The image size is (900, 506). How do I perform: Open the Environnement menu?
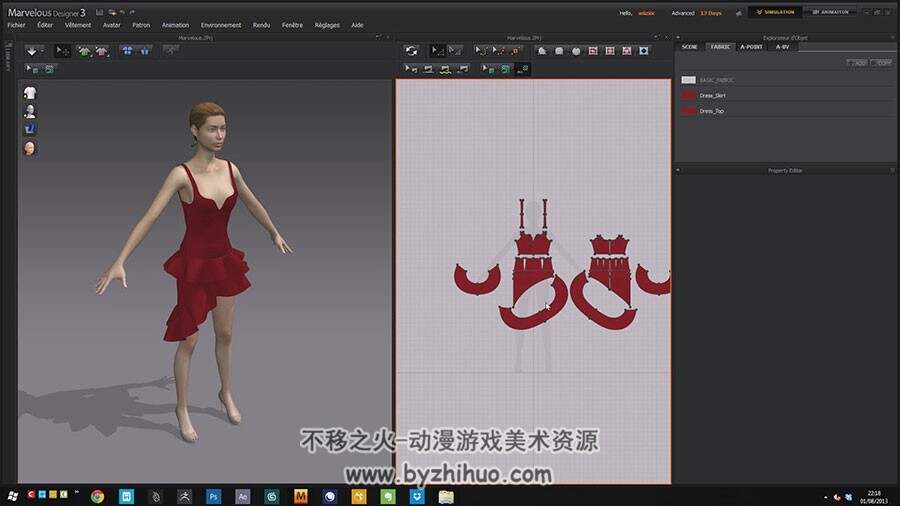(x=221, y=25)
